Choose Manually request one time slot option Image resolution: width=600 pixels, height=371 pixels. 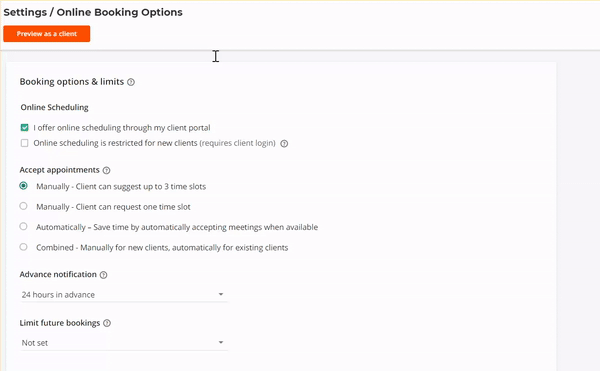tap(23, 206)
